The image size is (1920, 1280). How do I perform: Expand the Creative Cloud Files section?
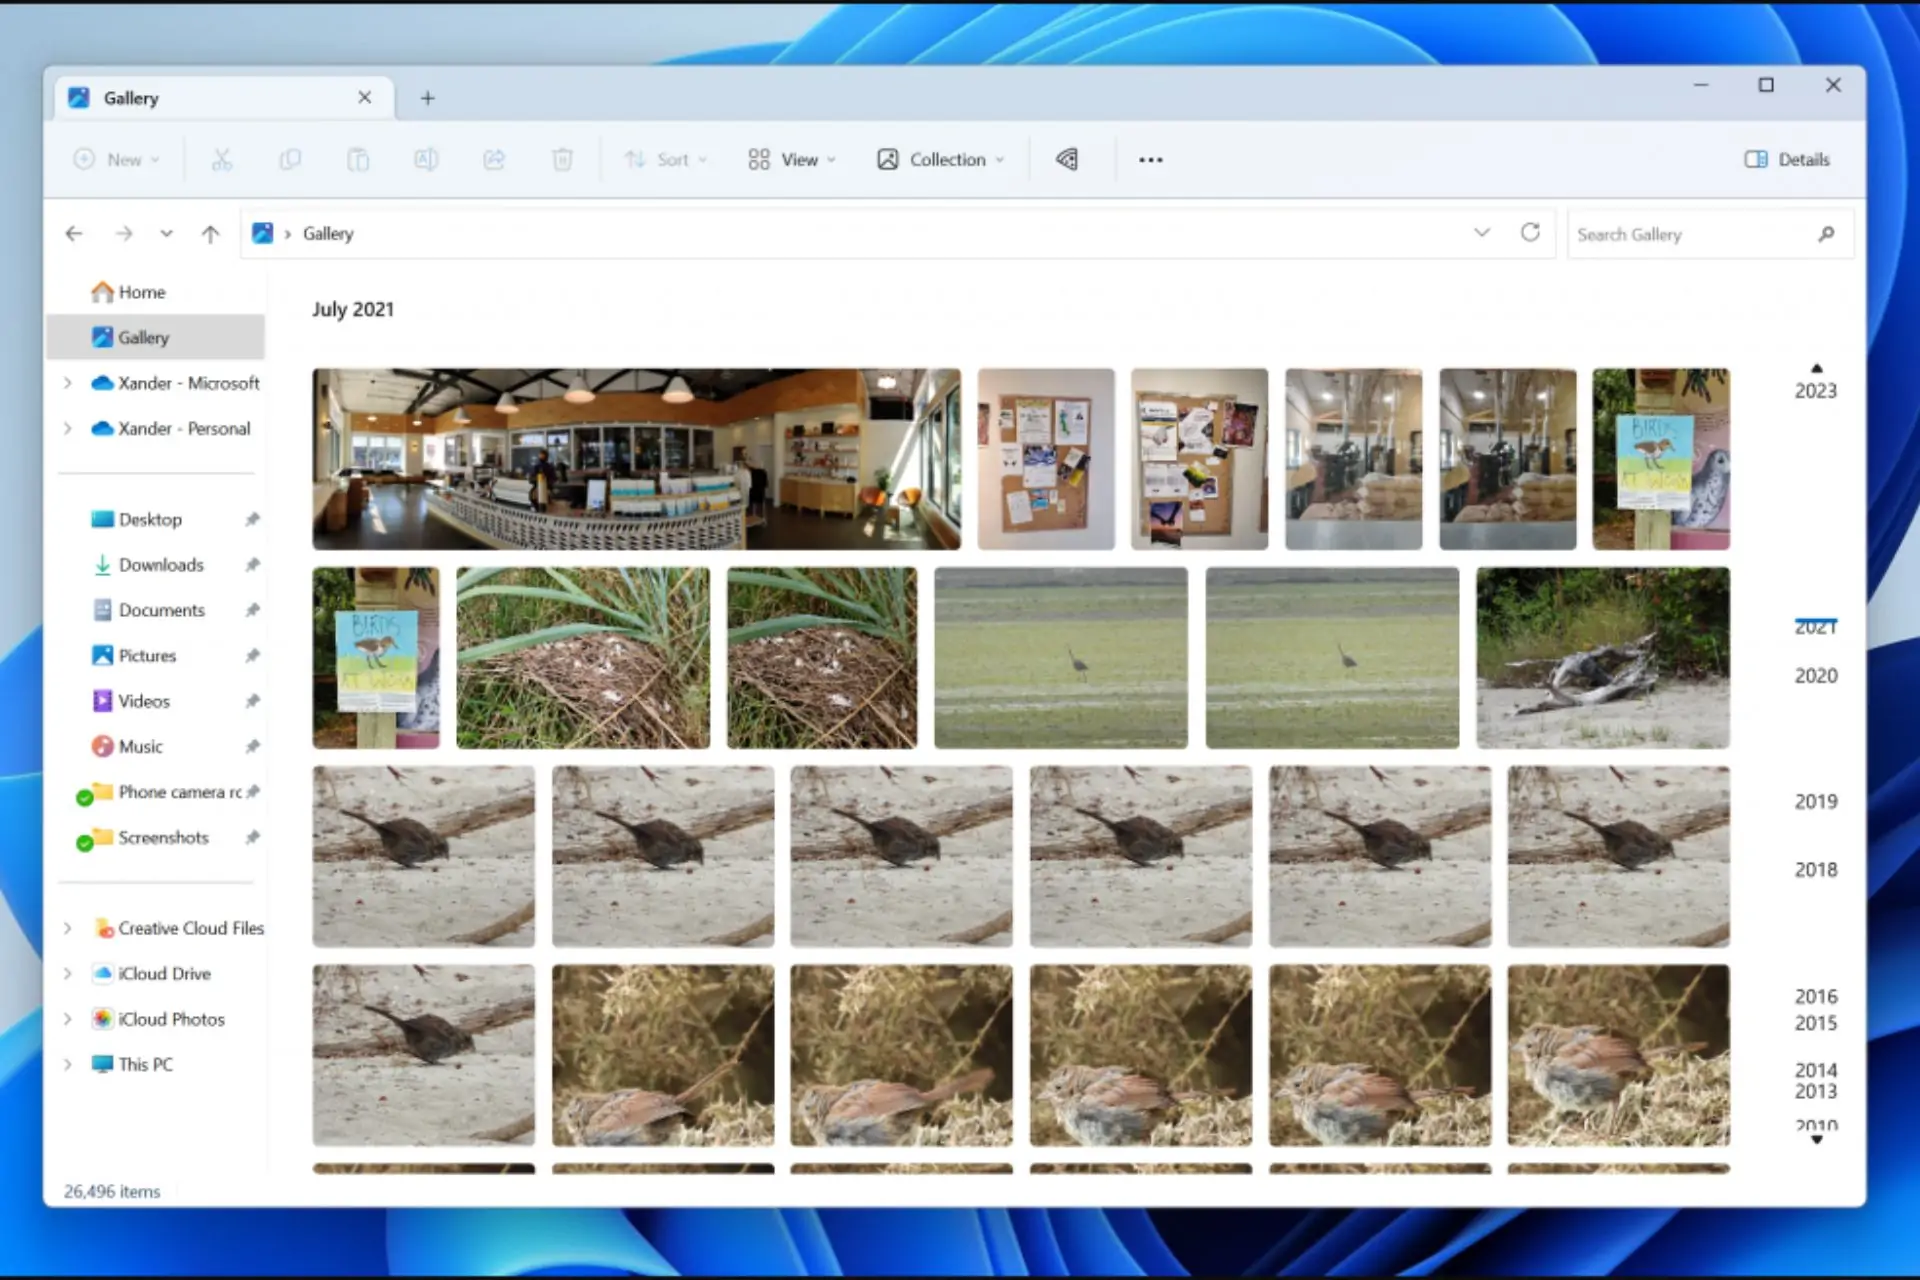pos(67,927)
